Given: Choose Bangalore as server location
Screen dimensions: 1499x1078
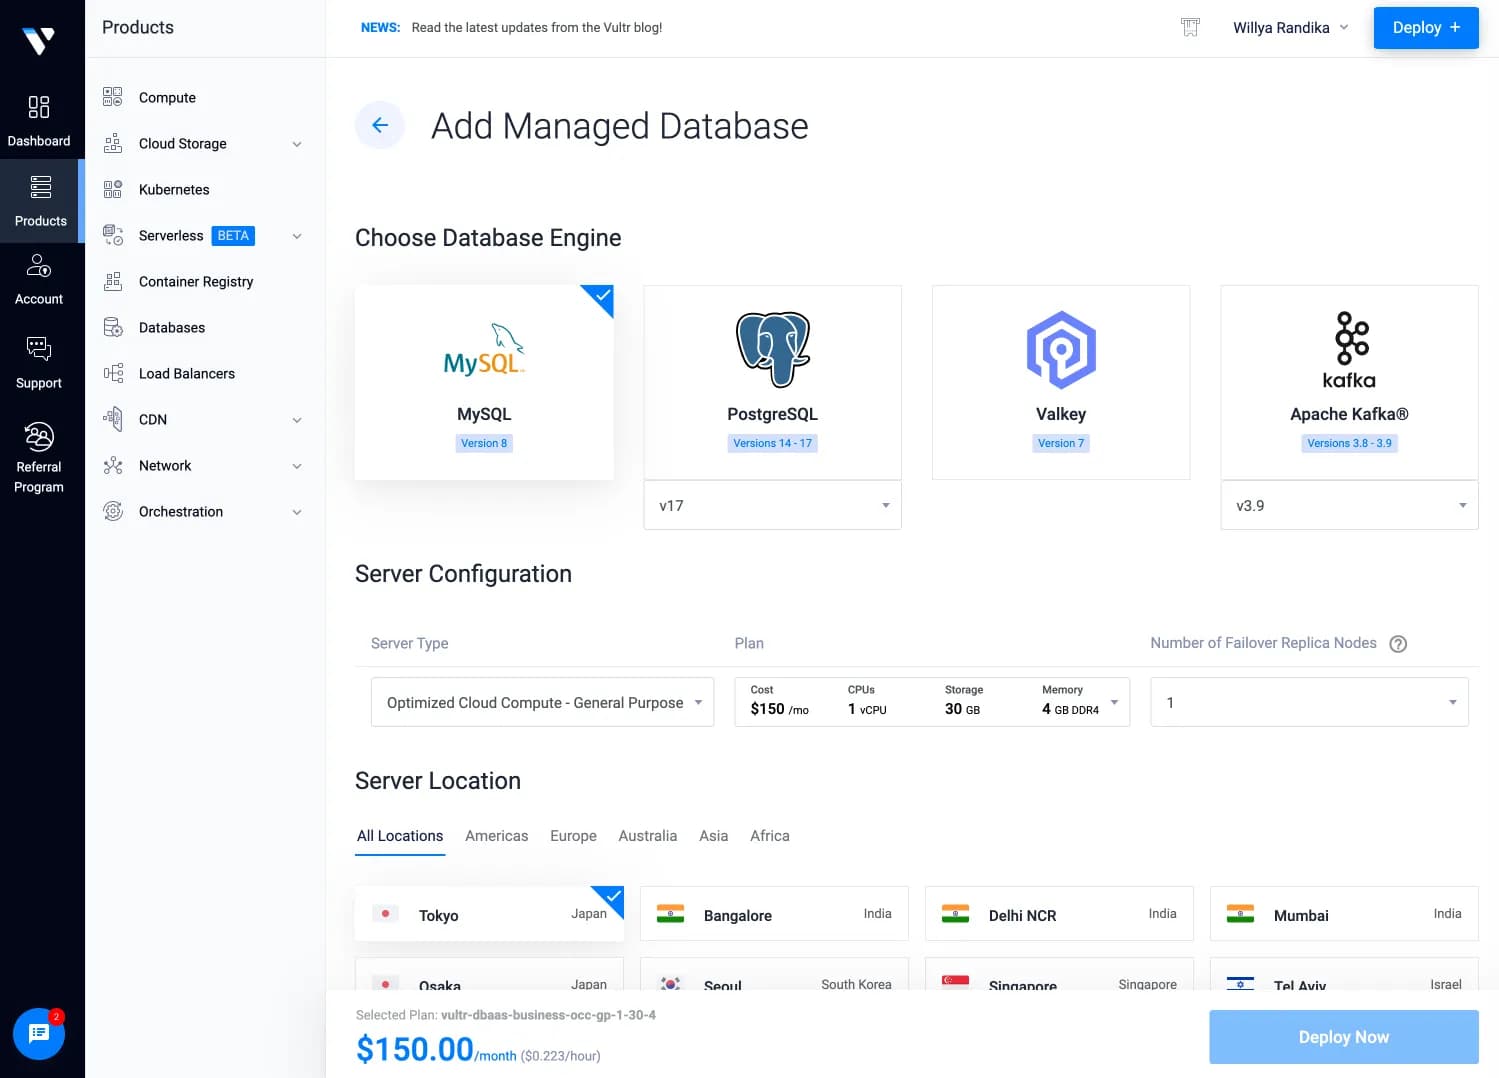Looking at the screenshot, I should (x=774, y=914).
